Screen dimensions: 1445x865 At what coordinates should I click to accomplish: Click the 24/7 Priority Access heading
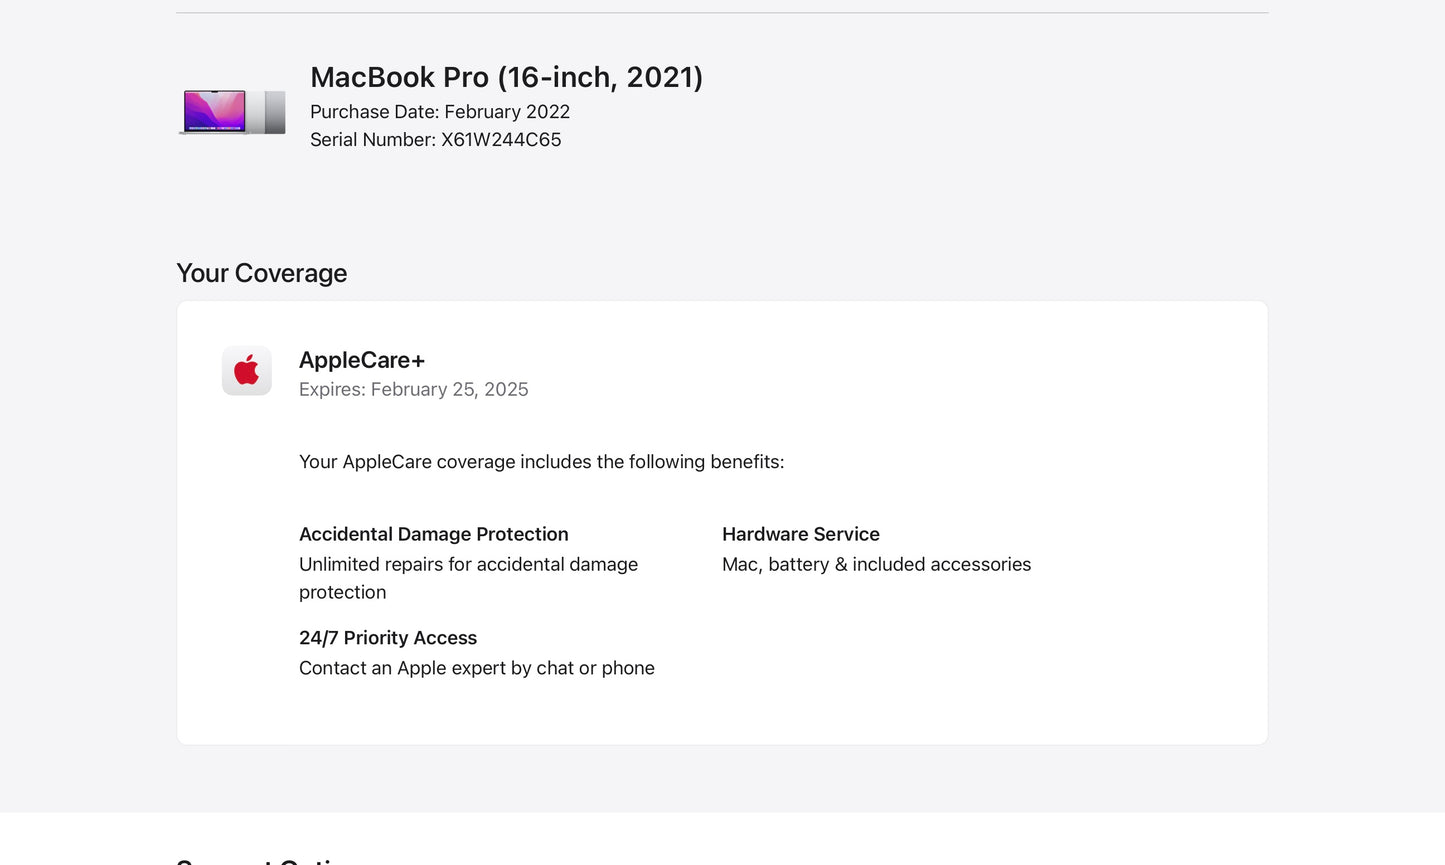388,637
